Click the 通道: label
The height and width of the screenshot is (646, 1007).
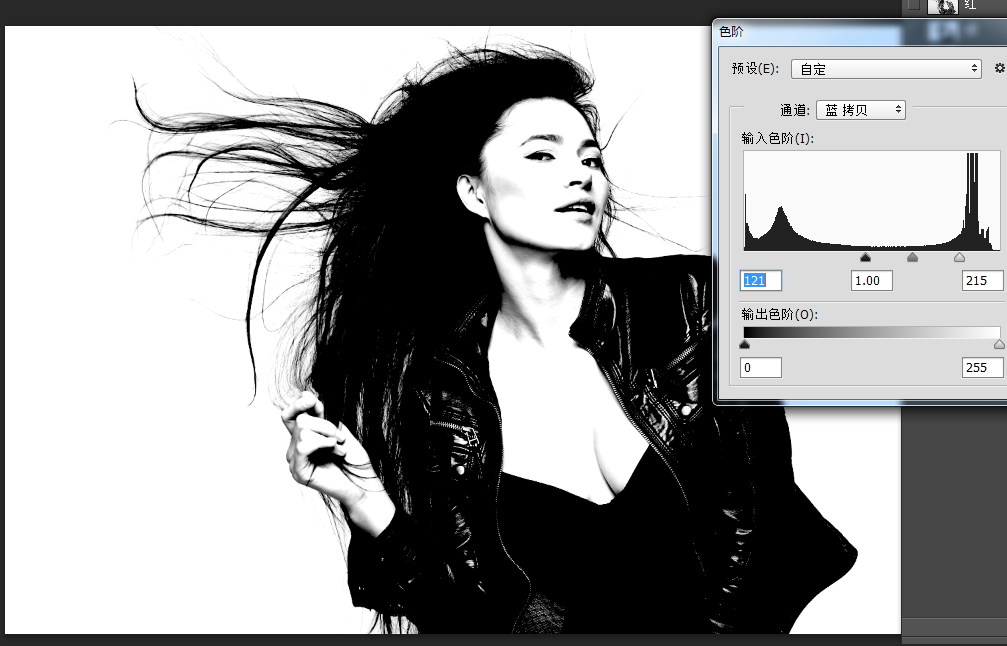click(x=795, y=110)
